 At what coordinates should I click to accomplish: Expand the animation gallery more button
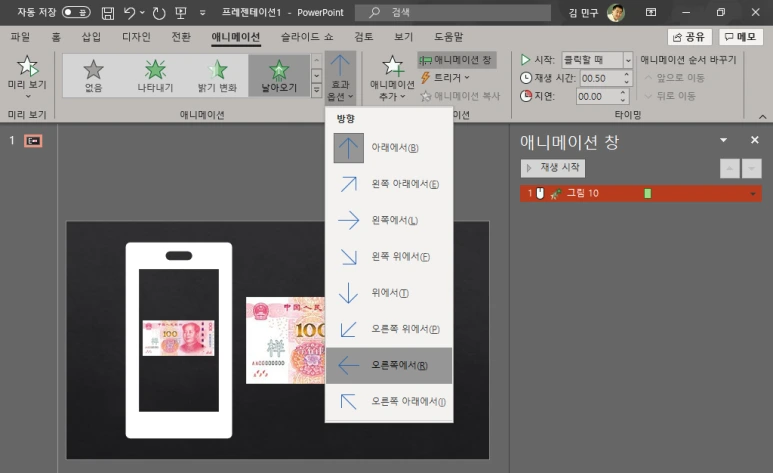pyautogui.click(x=316, y=90)
